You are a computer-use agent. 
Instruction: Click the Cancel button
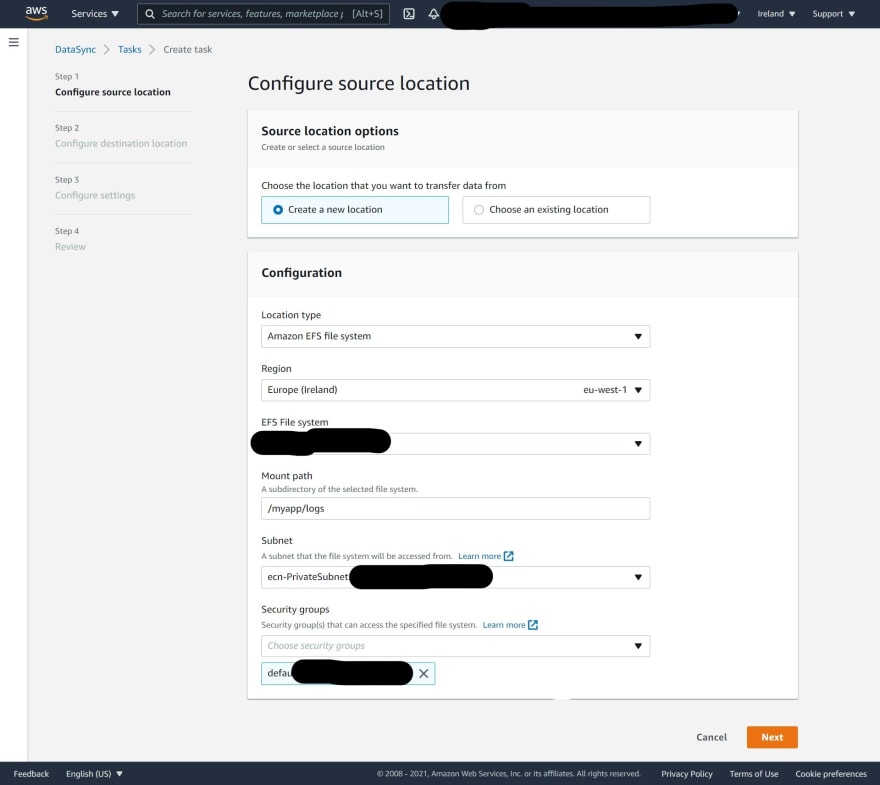(711, 737)
